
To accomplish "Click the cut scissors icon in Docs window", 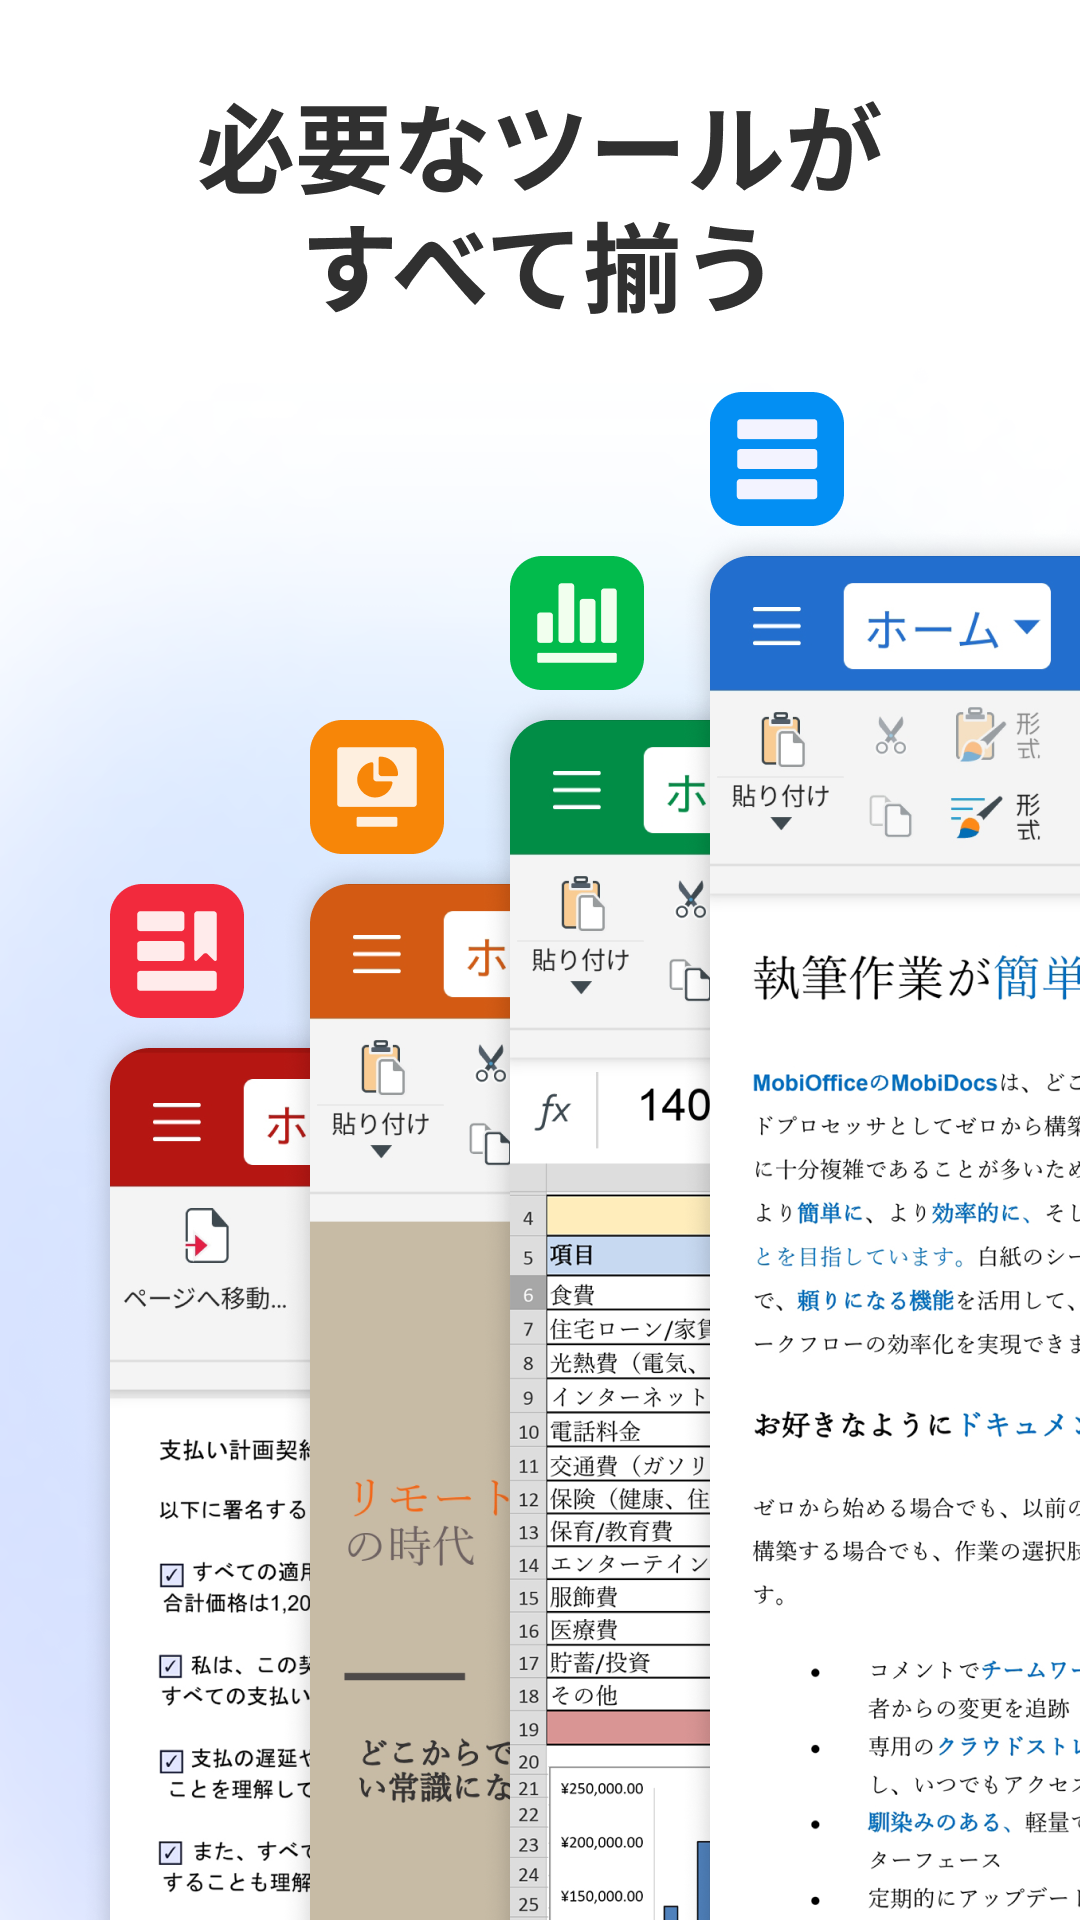I will coord(890,735).
